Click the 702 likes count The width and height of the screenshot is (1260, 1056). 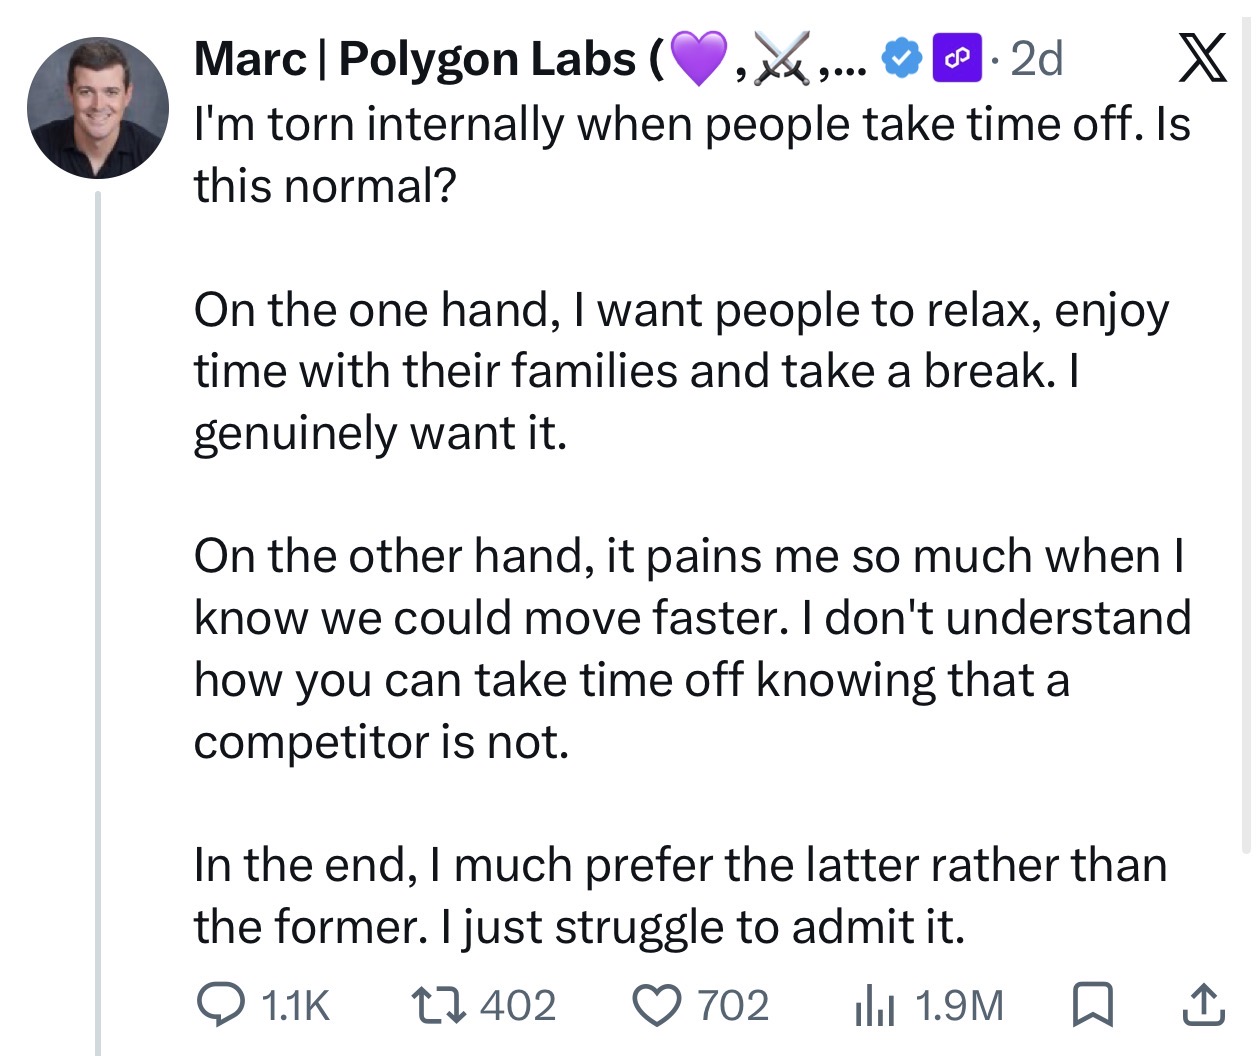(733, 1006)
